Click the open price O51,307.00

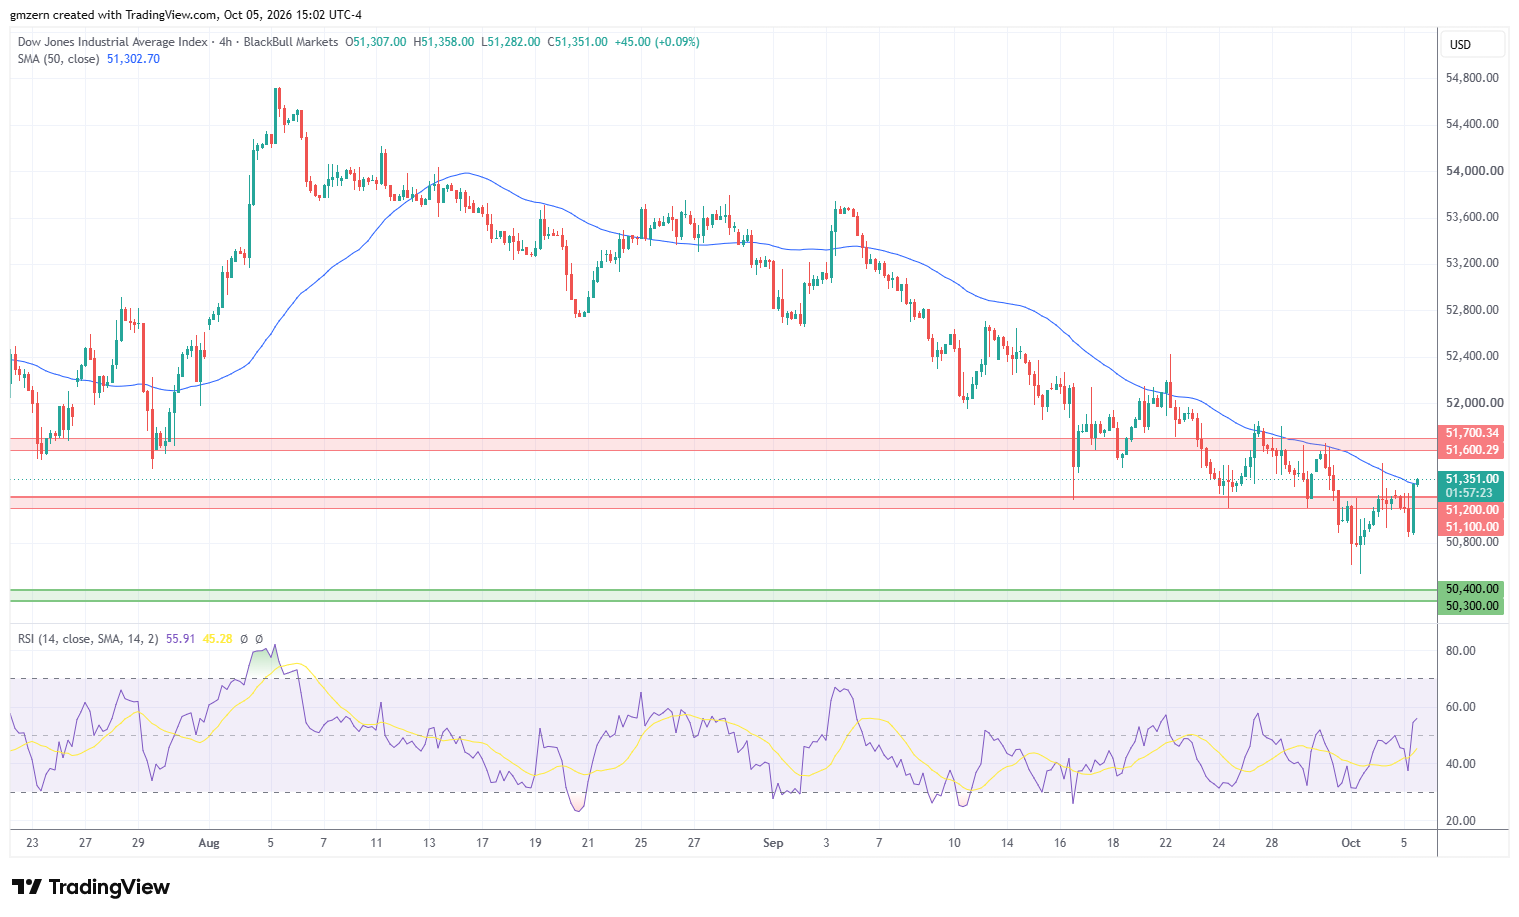point(376,42)
